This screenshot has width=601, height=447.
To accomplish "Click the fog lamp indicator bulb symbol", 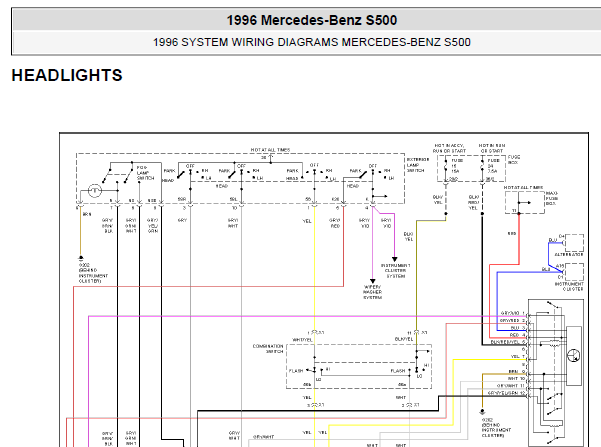I will click(x=95, y=191).
